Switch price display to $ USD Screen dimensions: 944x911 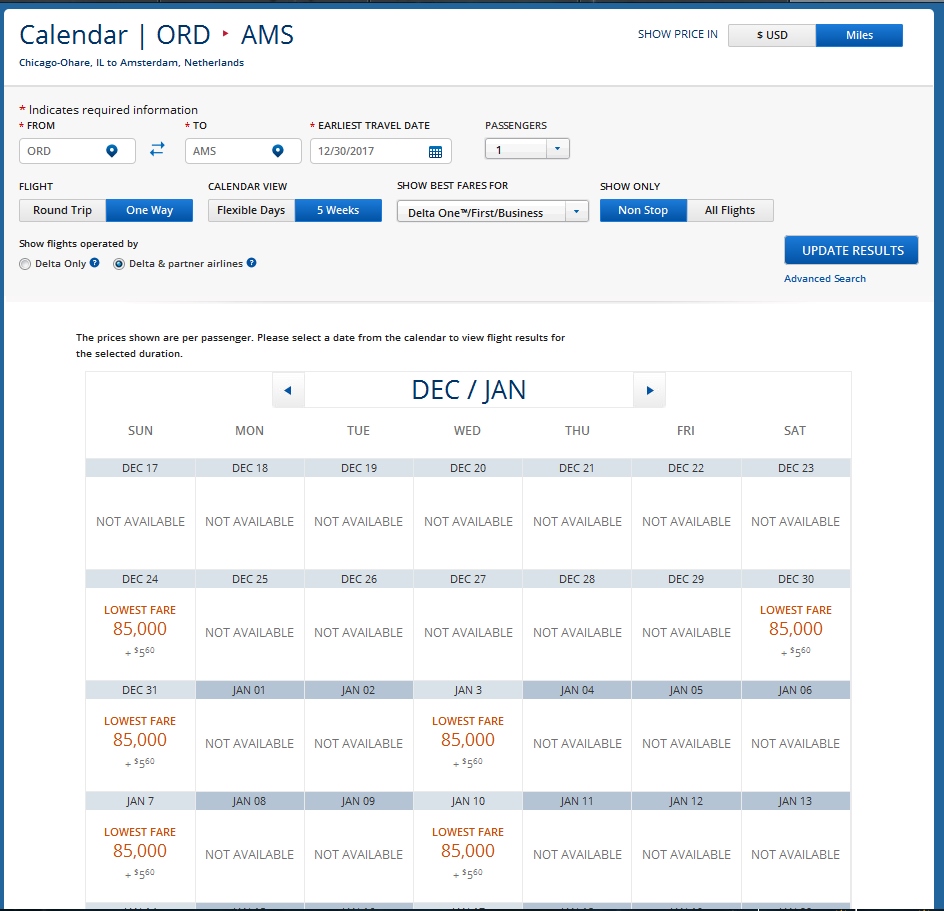pyautogui.click(x=771, y=35)
